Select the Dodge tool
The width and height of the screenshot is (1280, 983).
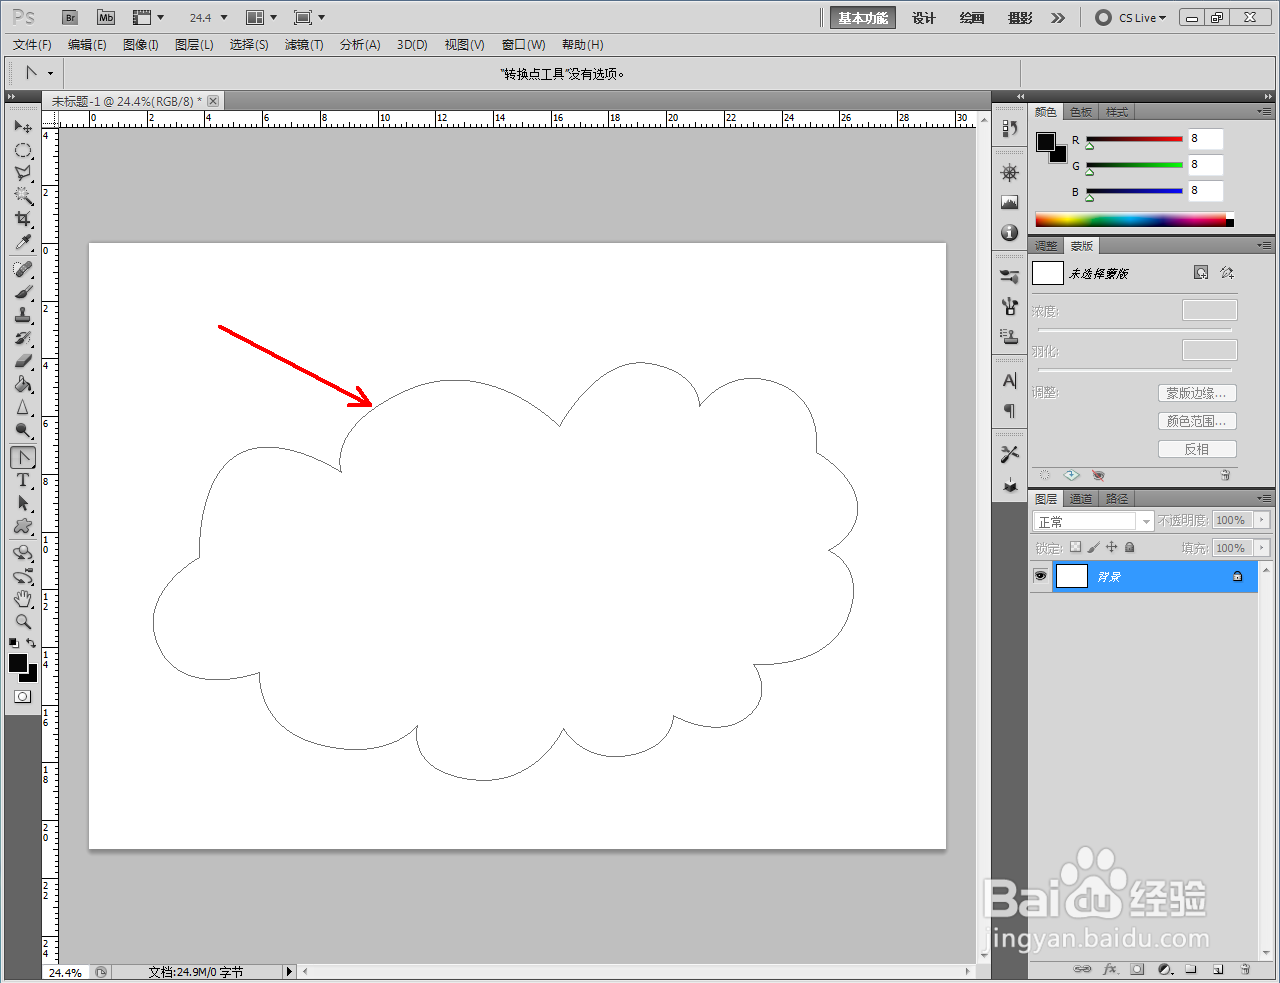coord(23,431)
